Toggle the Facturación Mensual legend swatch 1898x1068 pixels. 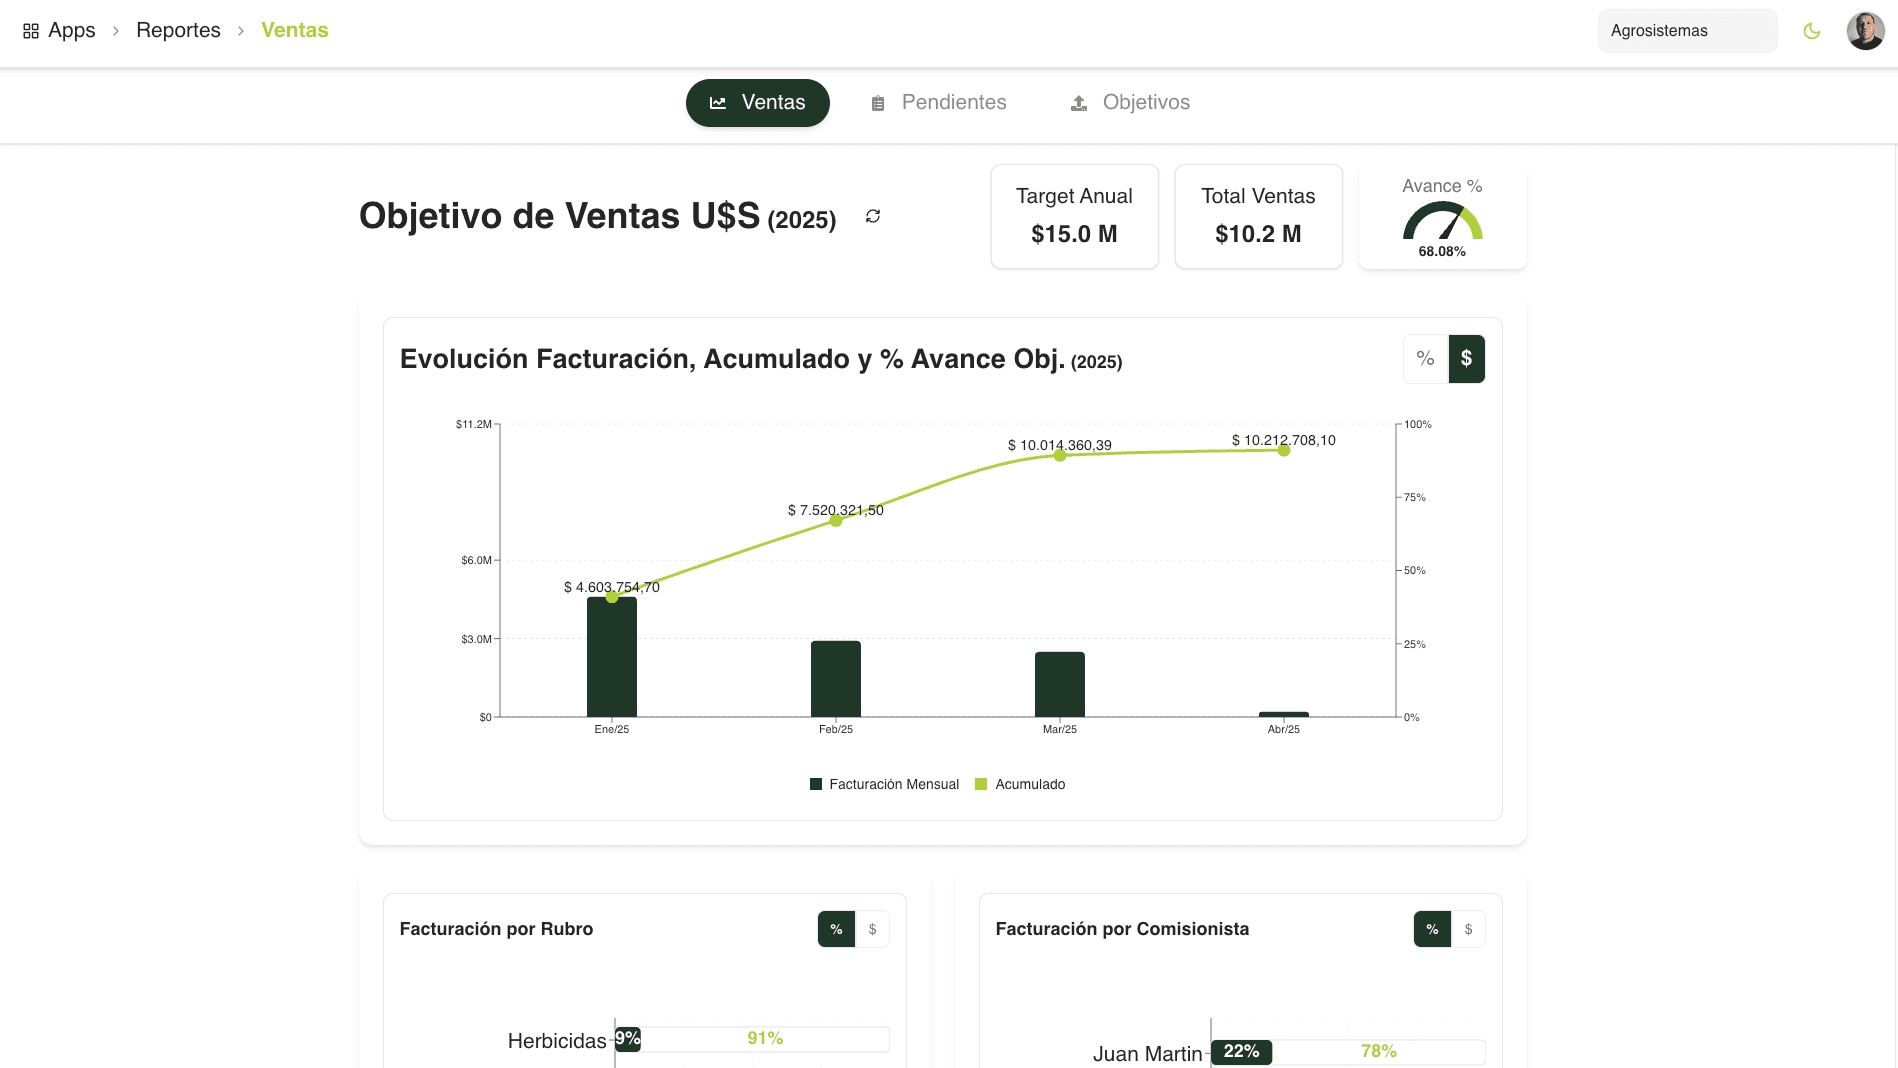pos(816,784)
